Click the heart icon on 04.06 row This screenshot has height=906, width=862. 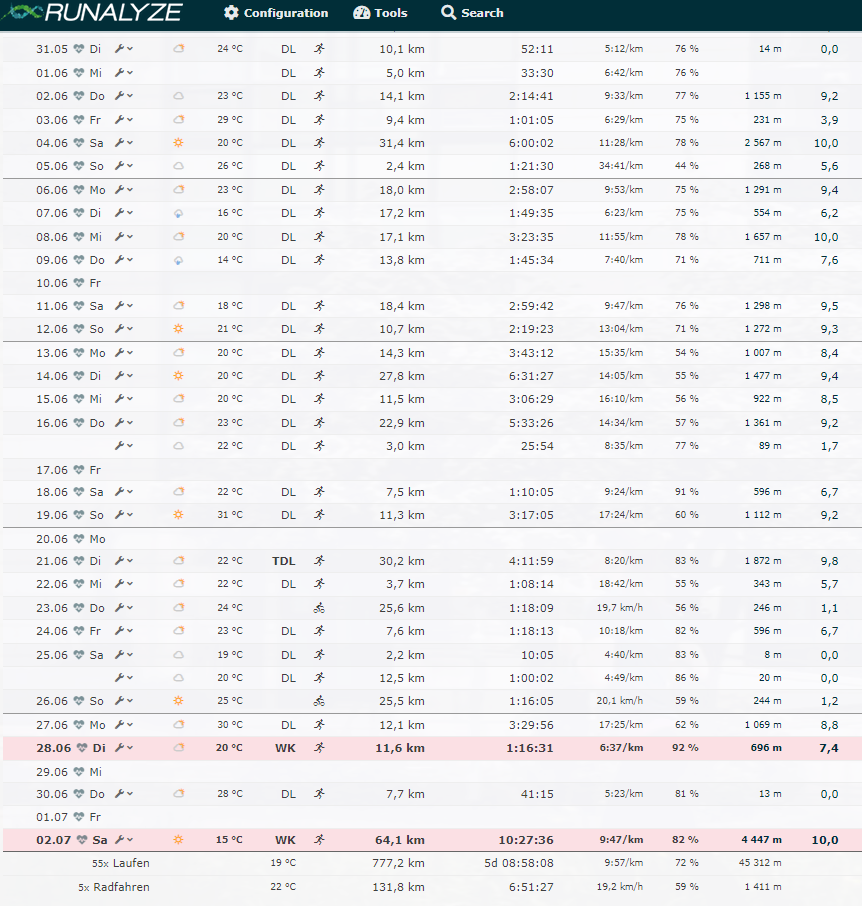(x=79, y=143)
